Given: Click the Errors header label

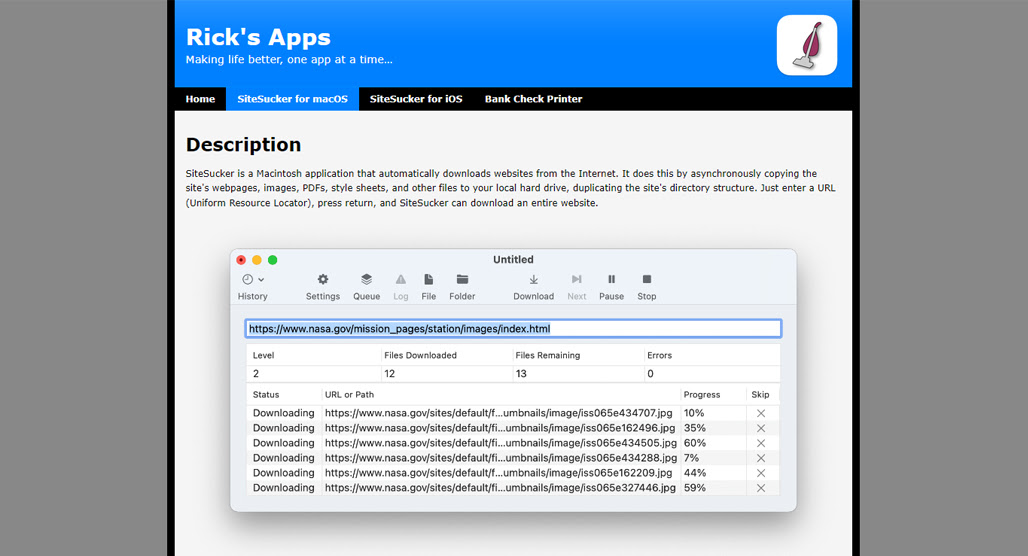Looking at the screenshot, I should point(660,355).
